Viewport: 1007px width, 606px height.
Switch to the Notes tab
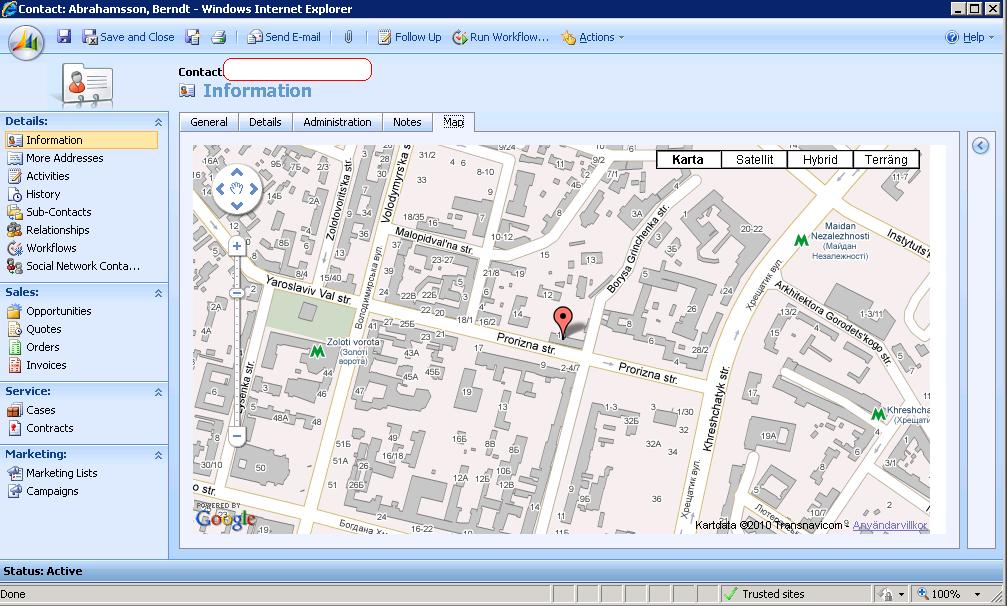pos(407,122)
